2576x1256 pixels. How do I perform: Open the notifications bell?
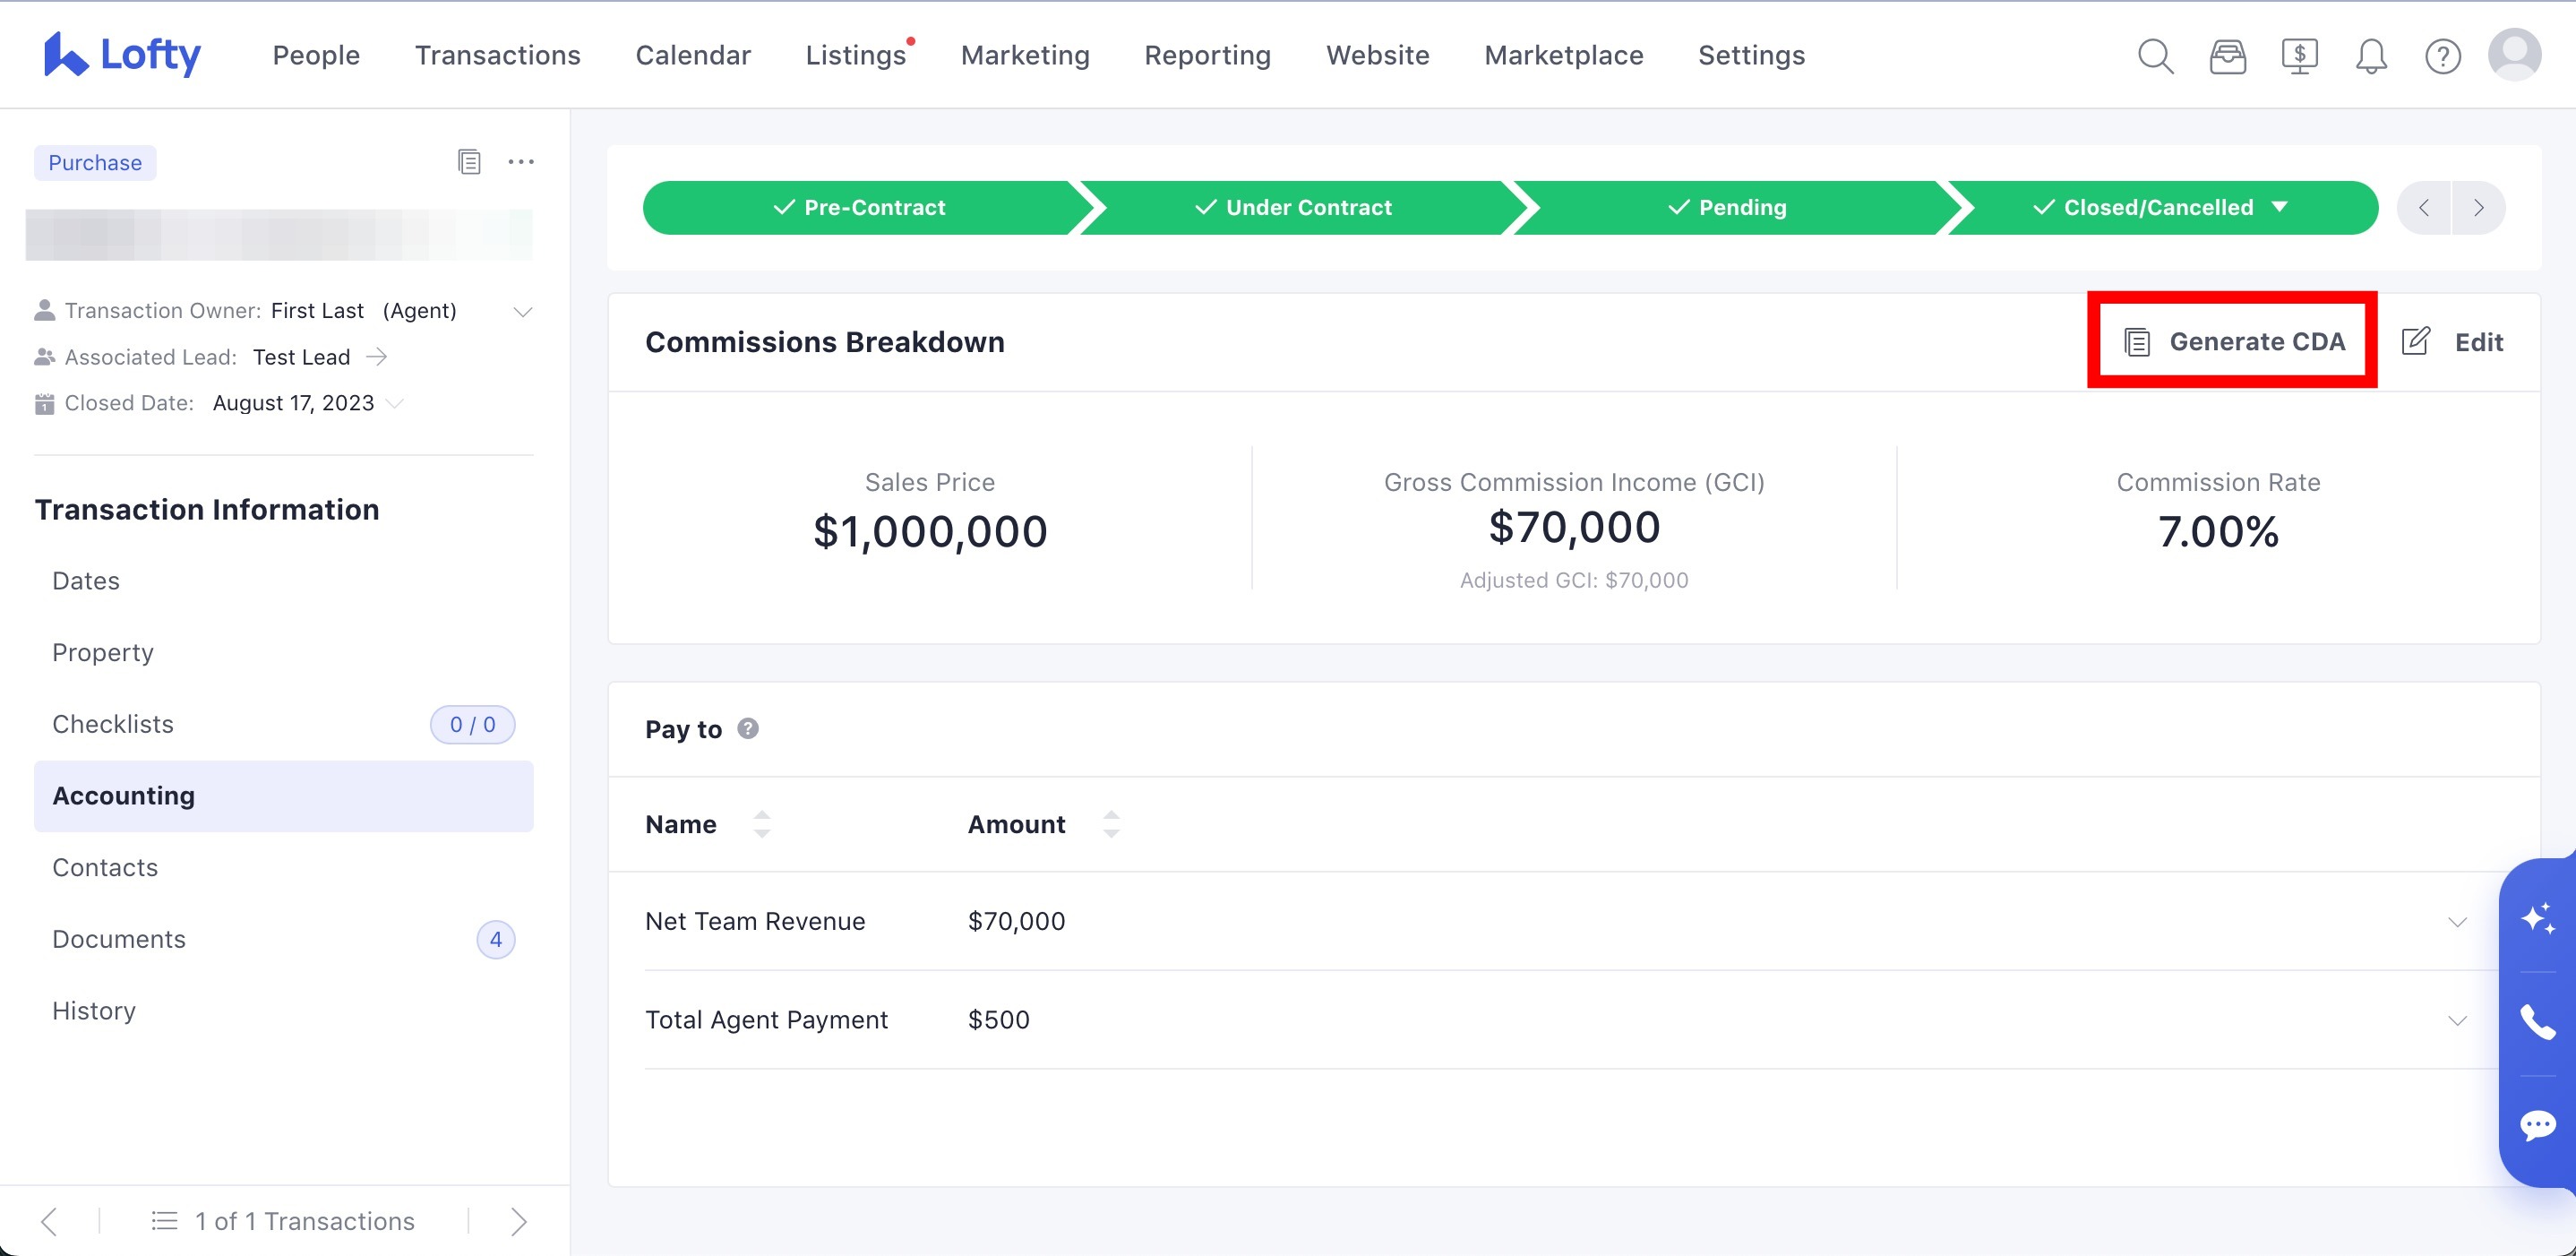coord(2371,56)
